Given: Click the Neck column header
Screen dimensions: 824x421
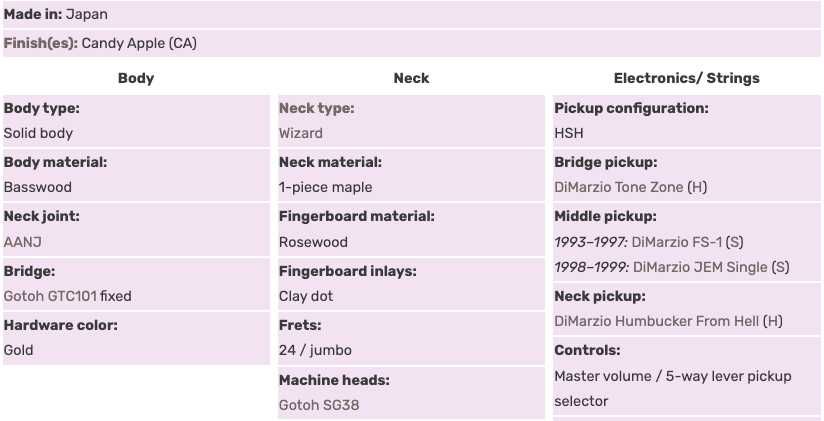Looking at the screenshot, I should 411,78.
